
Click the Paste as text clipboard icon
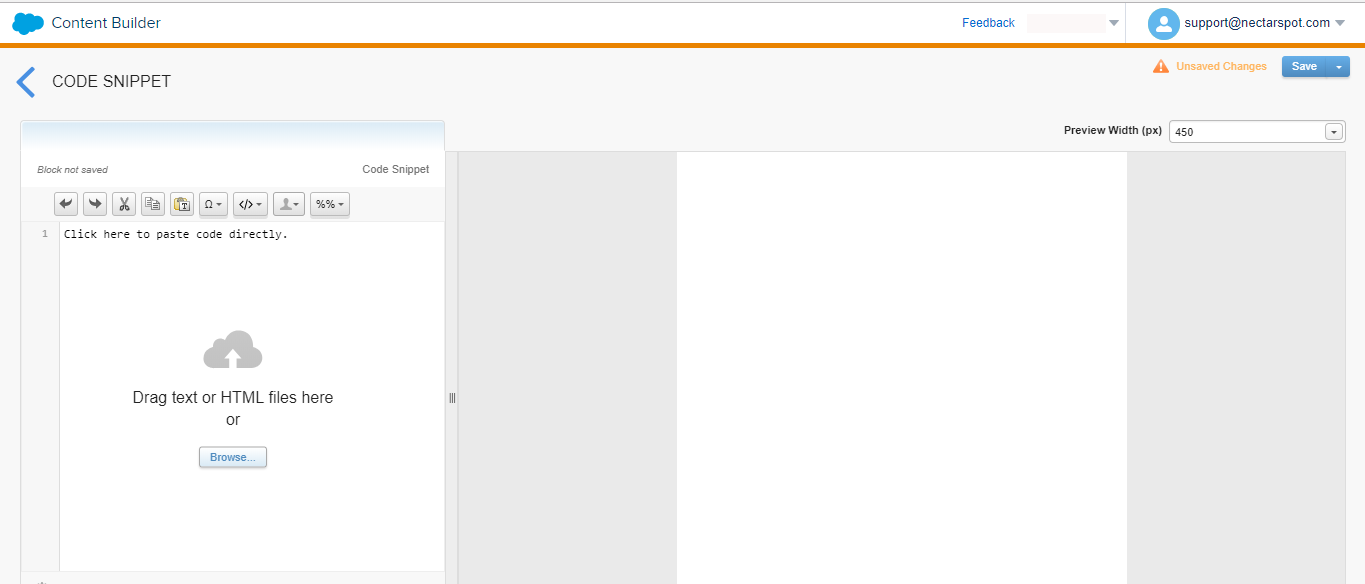(182, 204)
